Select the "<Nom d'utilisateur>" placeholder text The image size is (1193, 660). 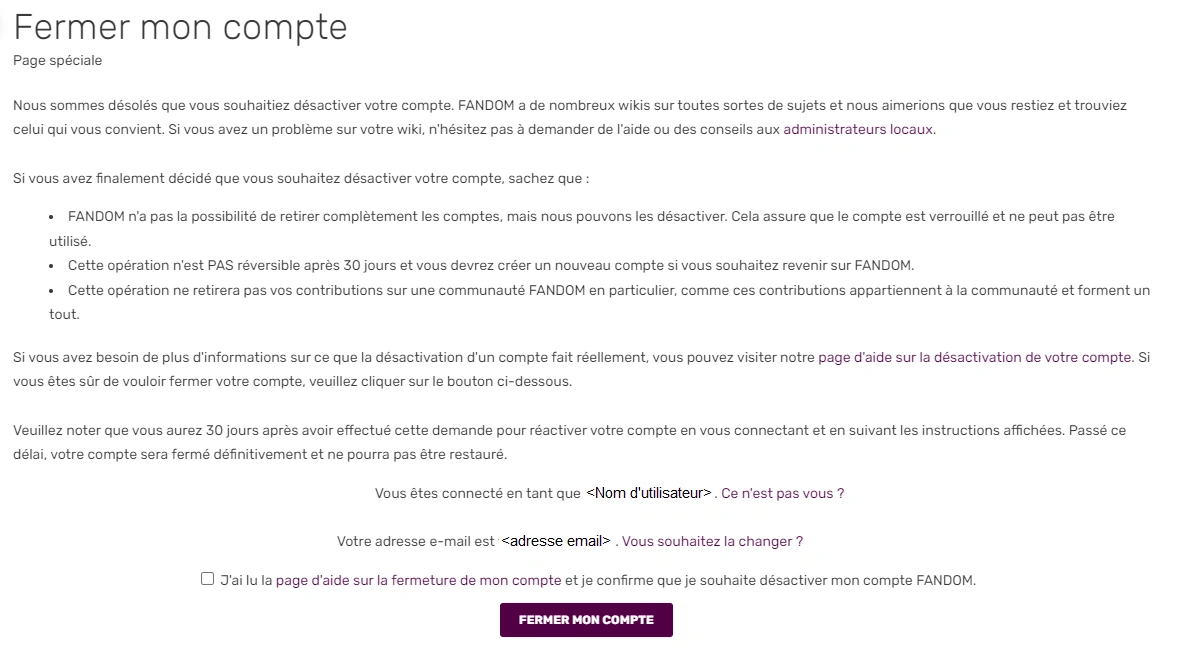(x=648, y=493)
